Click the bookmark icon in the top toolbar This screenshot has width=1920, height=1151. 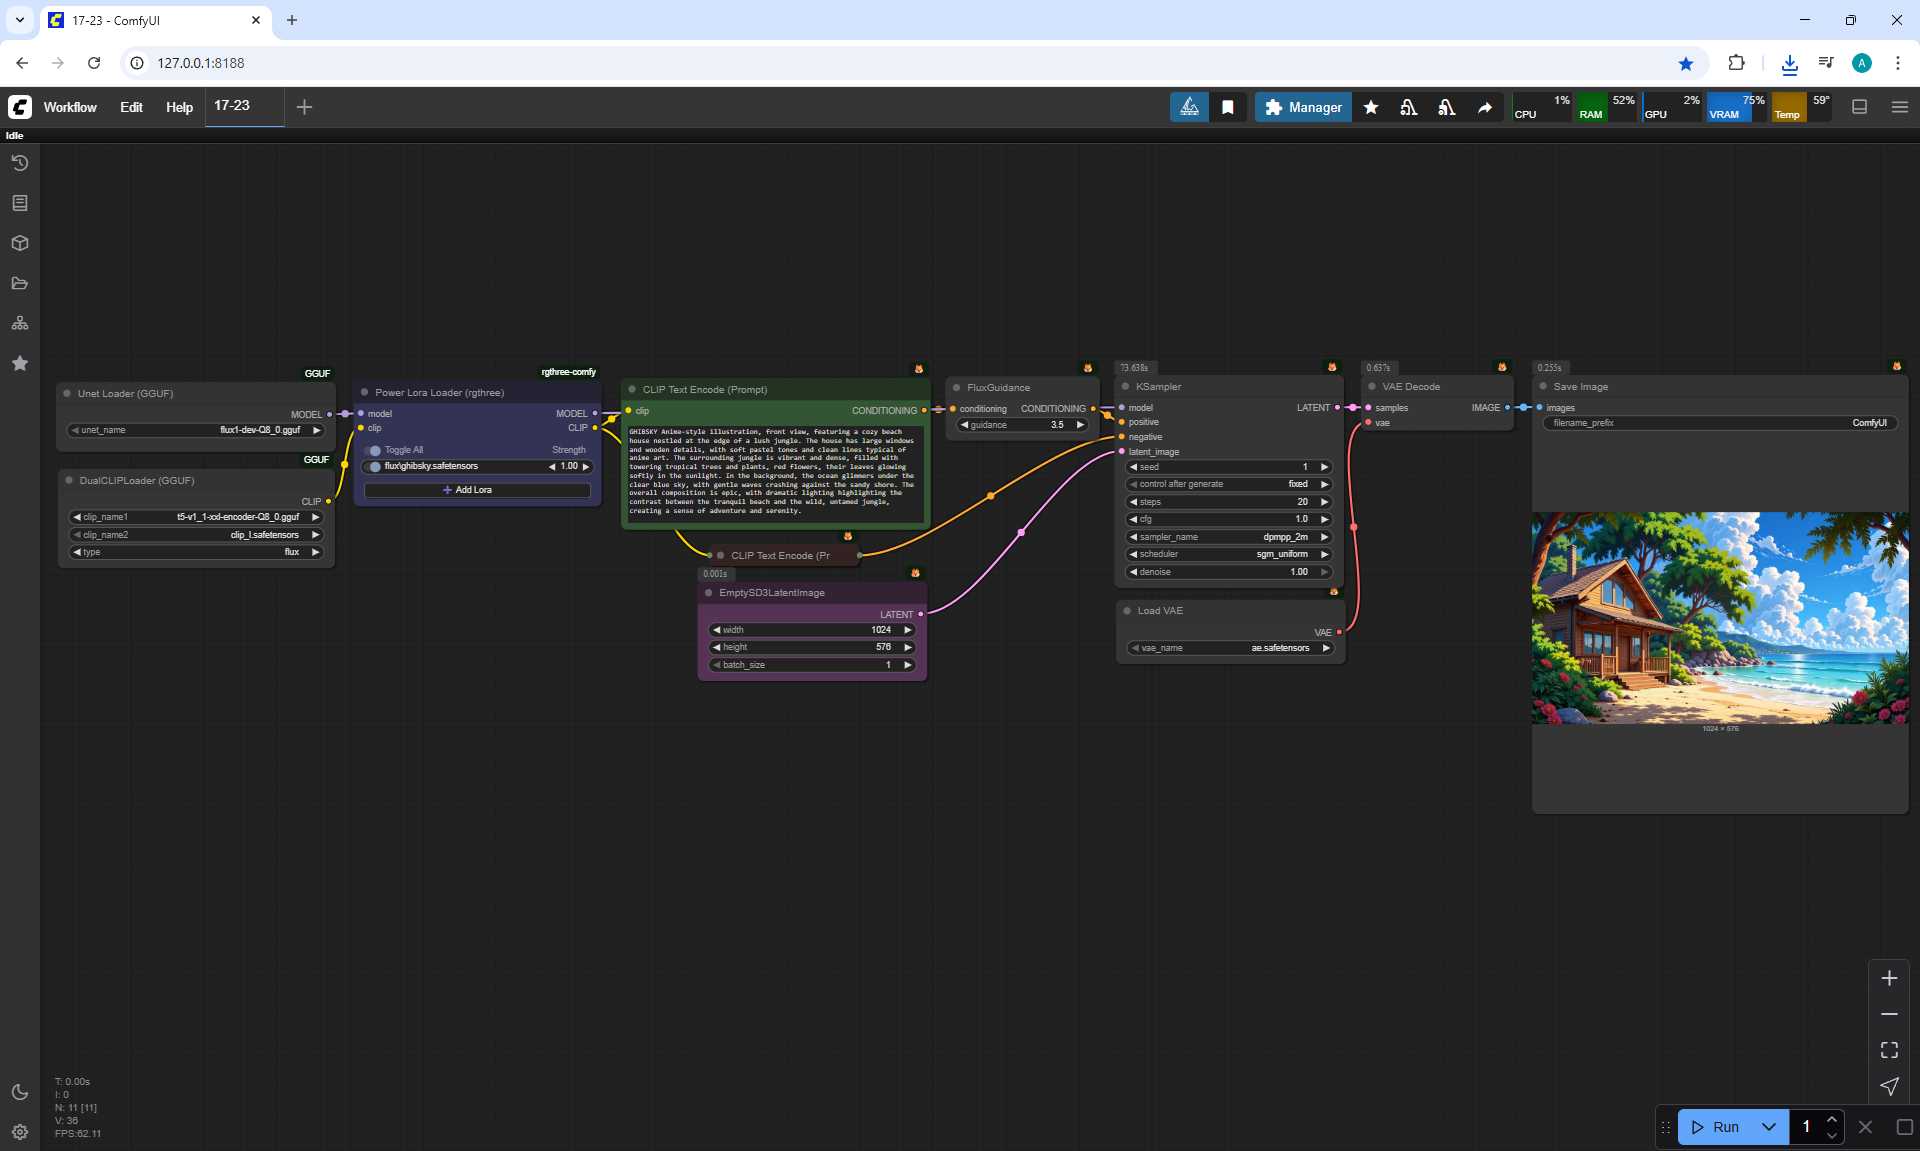1228,107
